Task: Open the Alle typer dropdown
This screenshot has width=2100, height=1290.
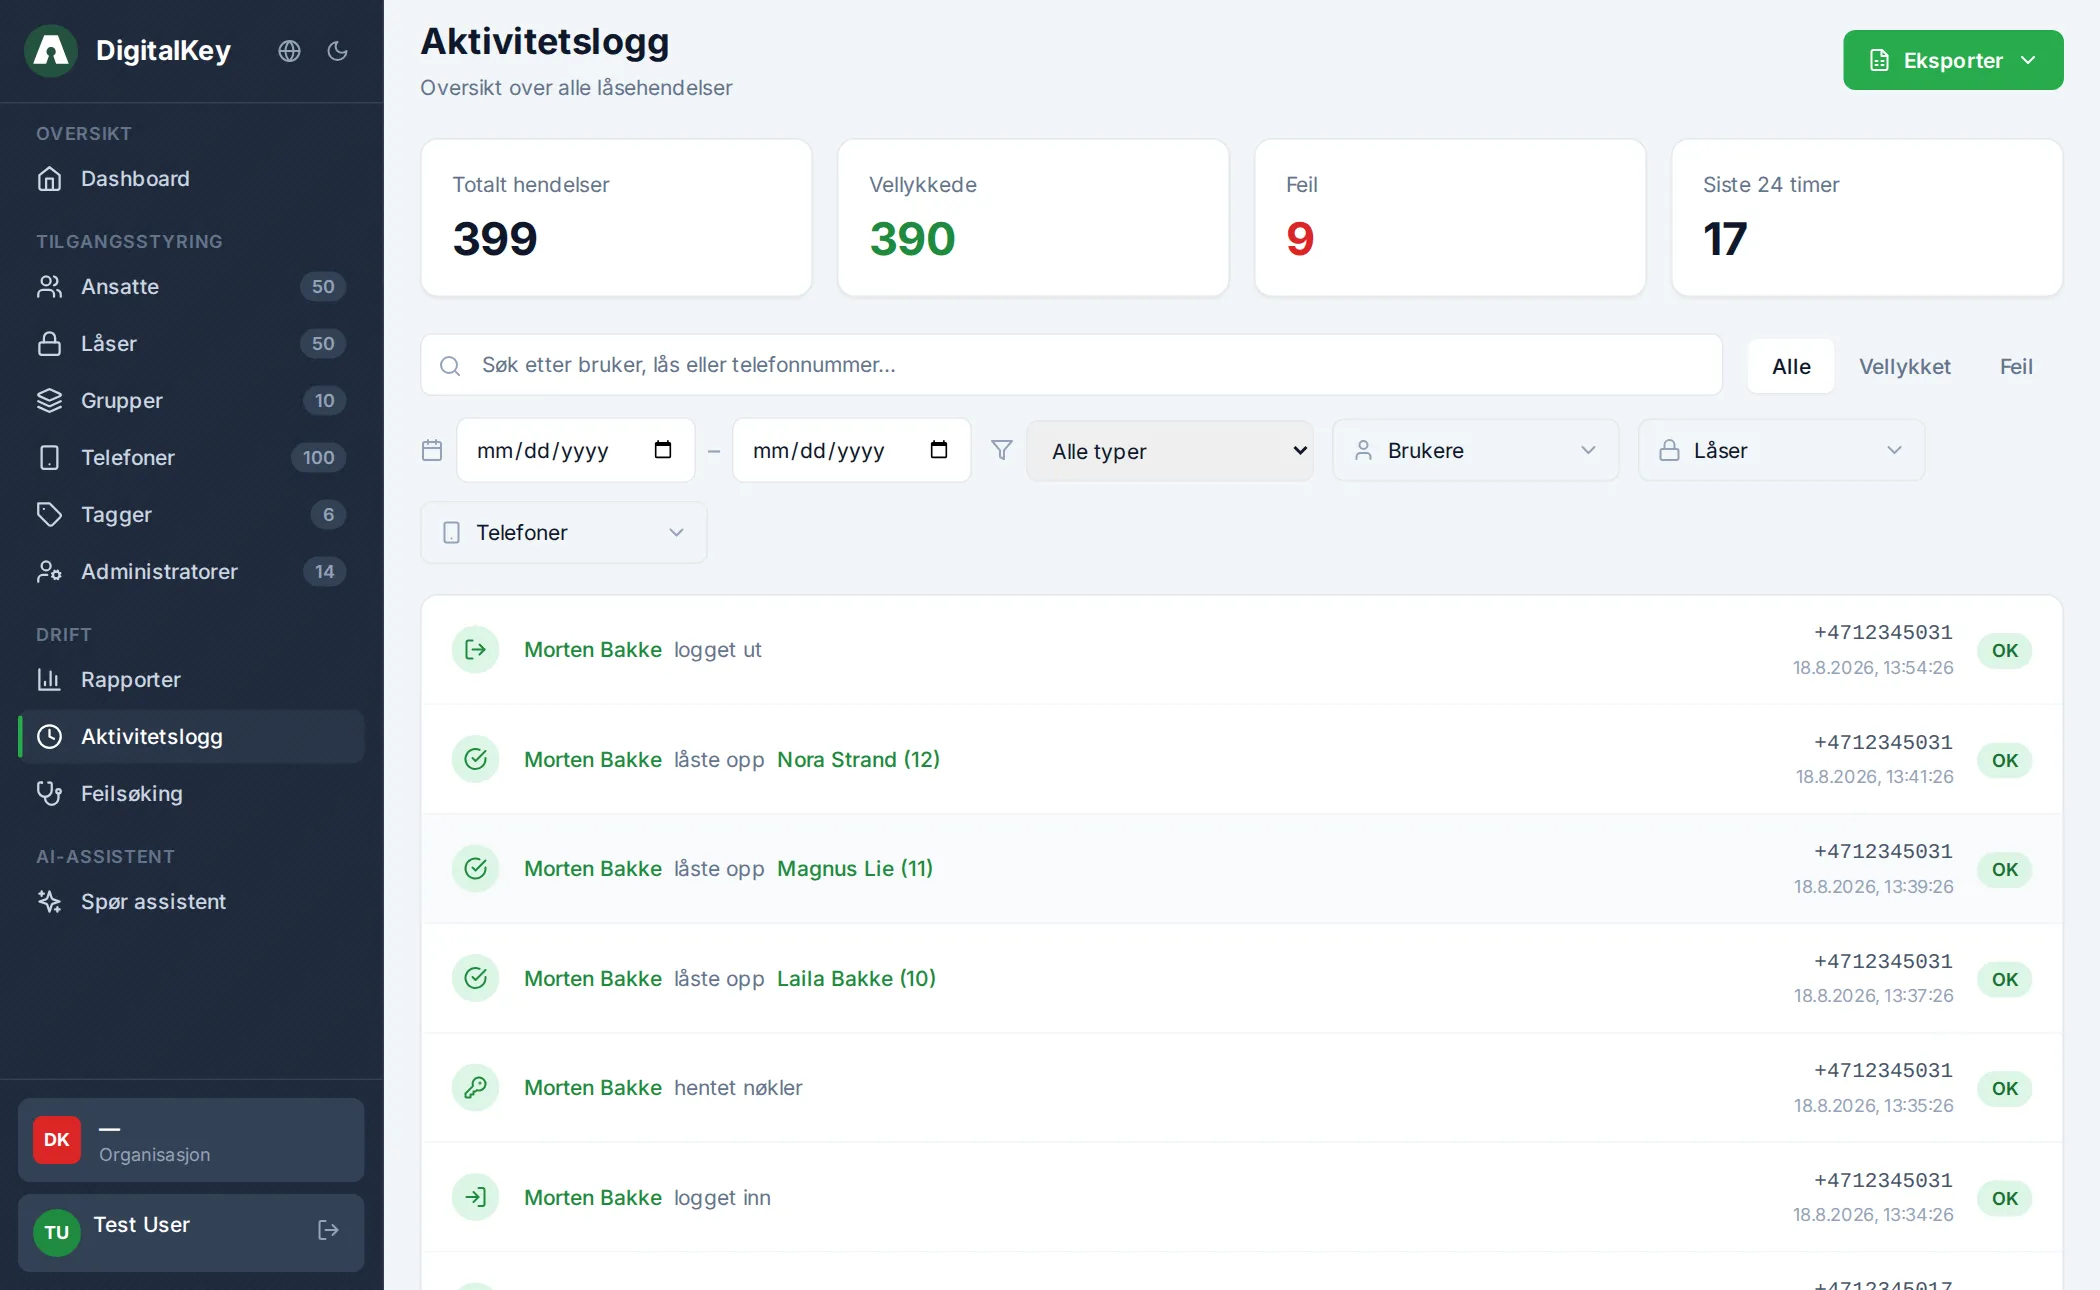Action: tap(1170, 451)
